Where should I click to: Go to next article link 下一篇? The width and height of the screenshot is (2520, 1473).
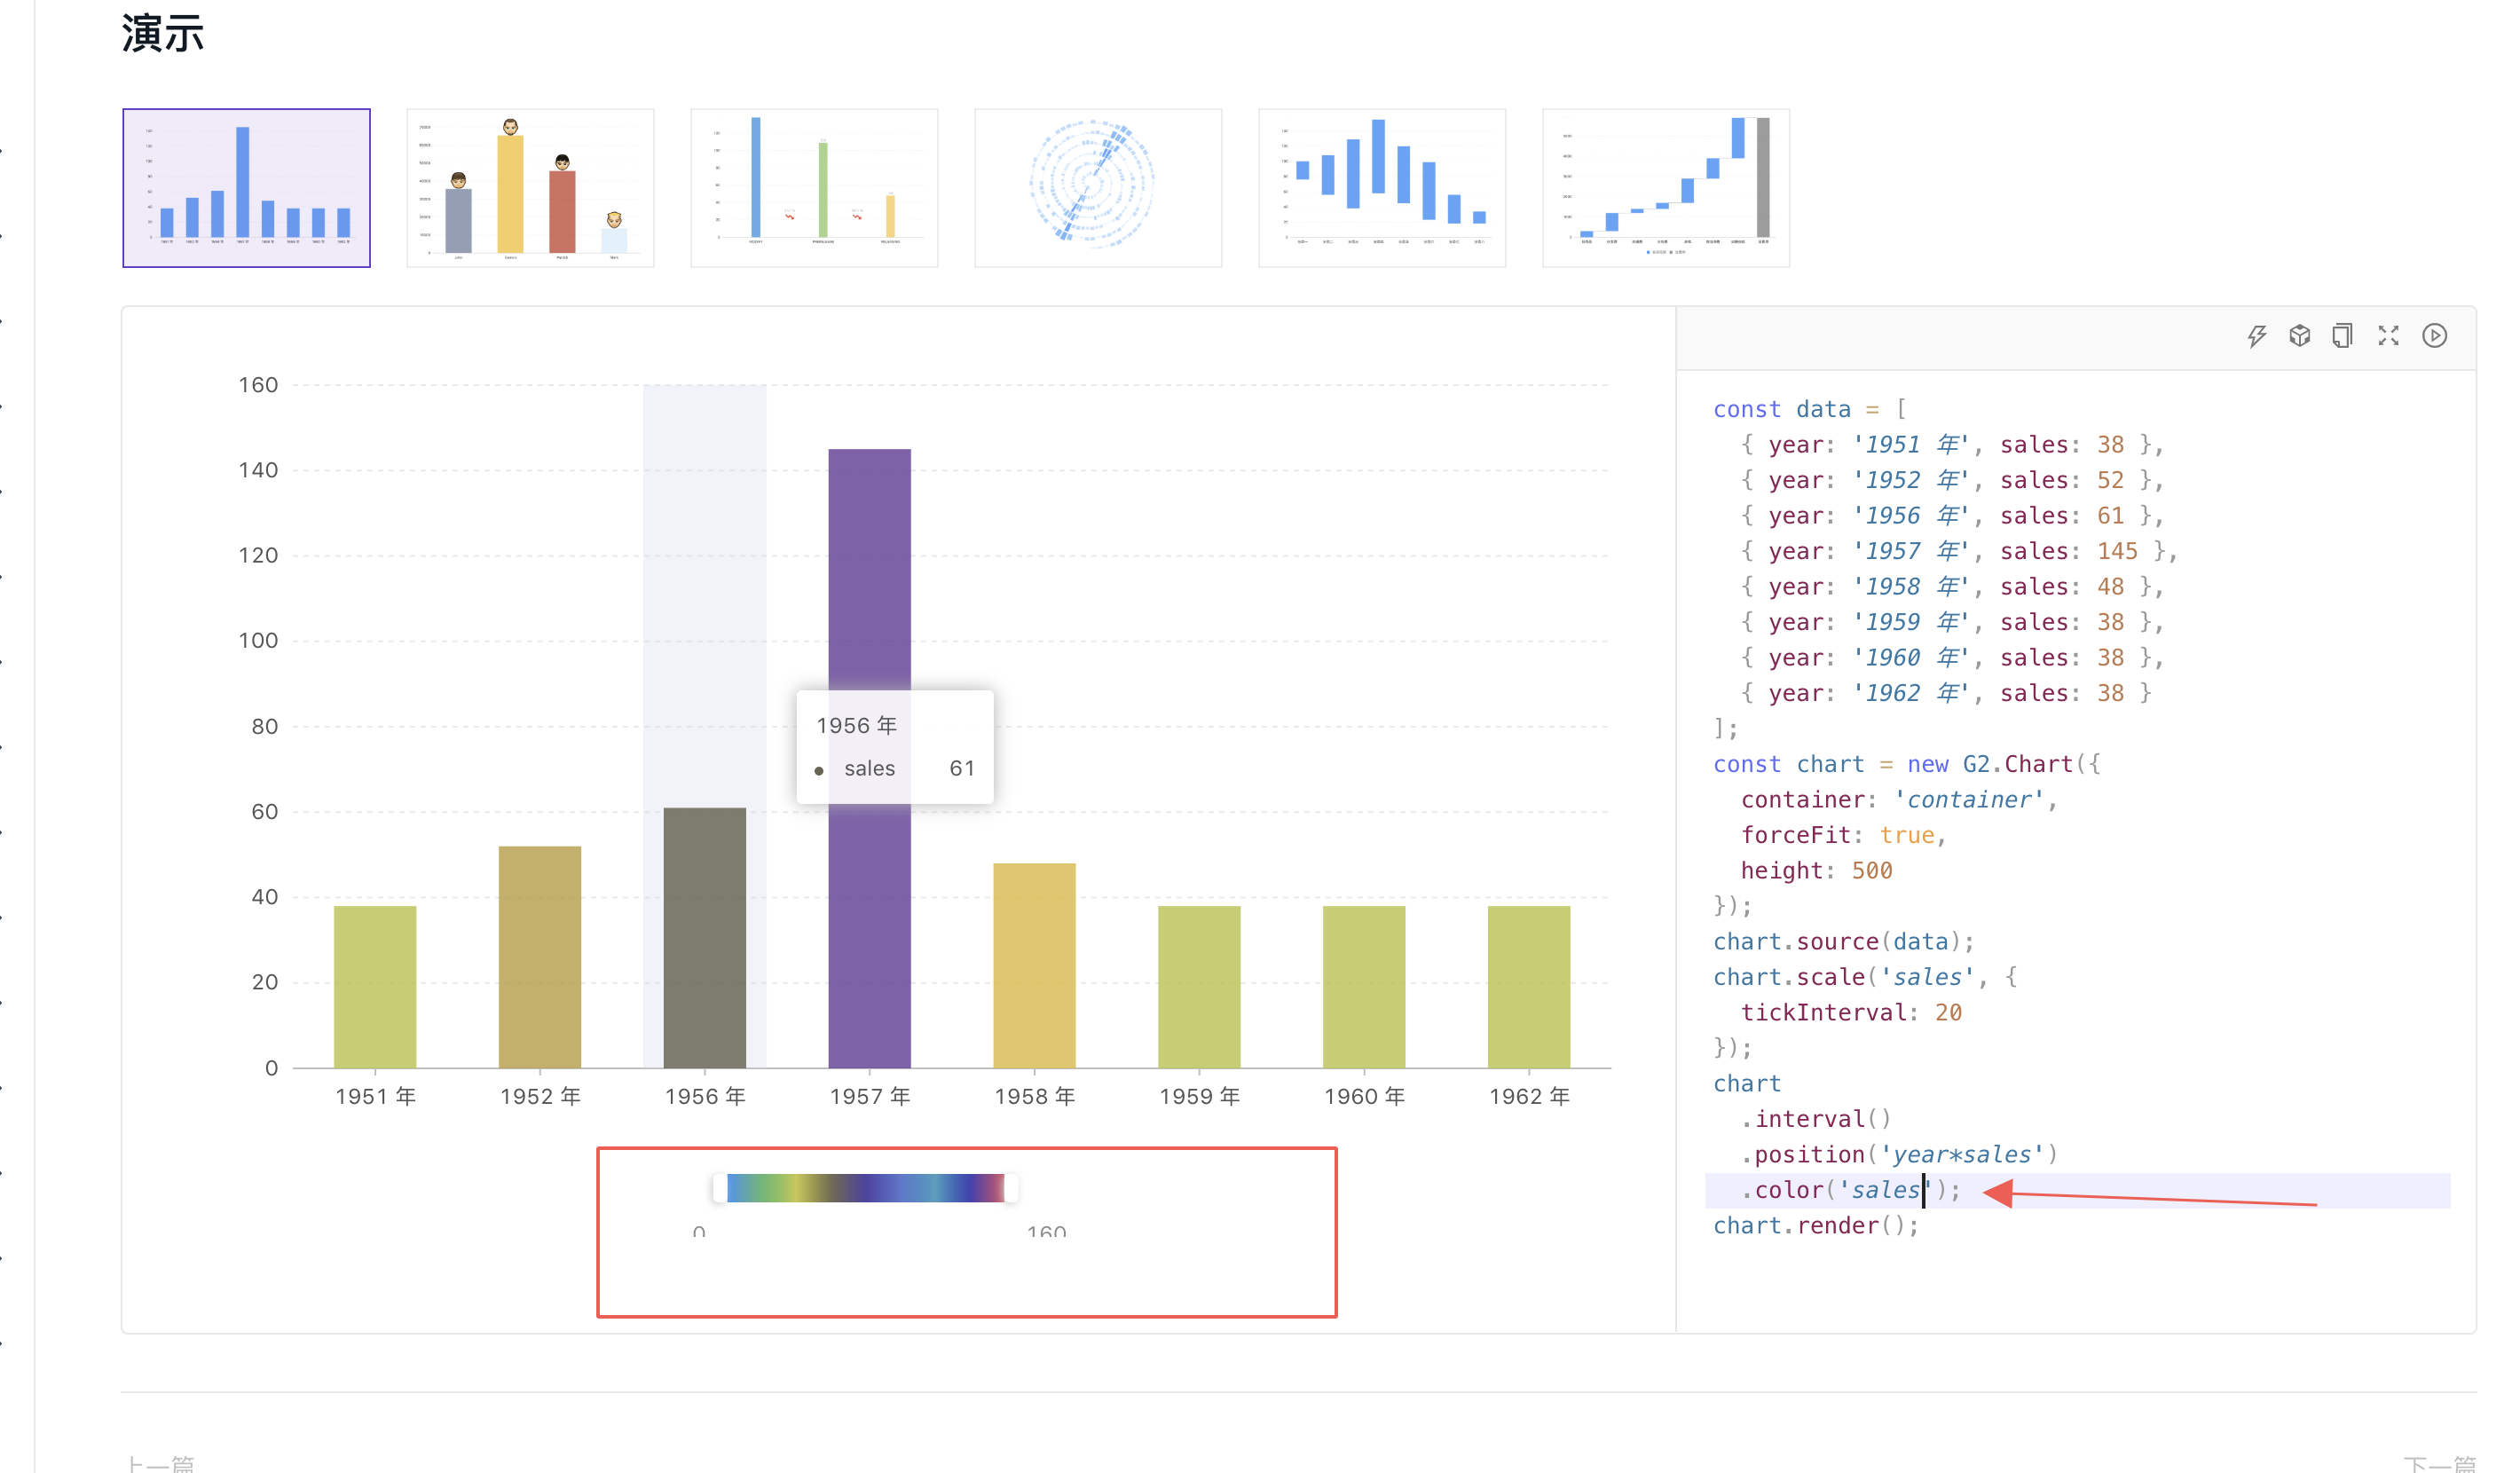pos(2438,1463)
